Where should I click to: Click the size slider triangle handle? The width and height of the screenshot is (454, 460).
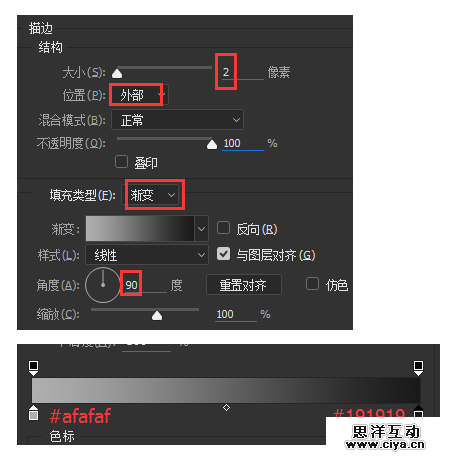tap(117, 73)
